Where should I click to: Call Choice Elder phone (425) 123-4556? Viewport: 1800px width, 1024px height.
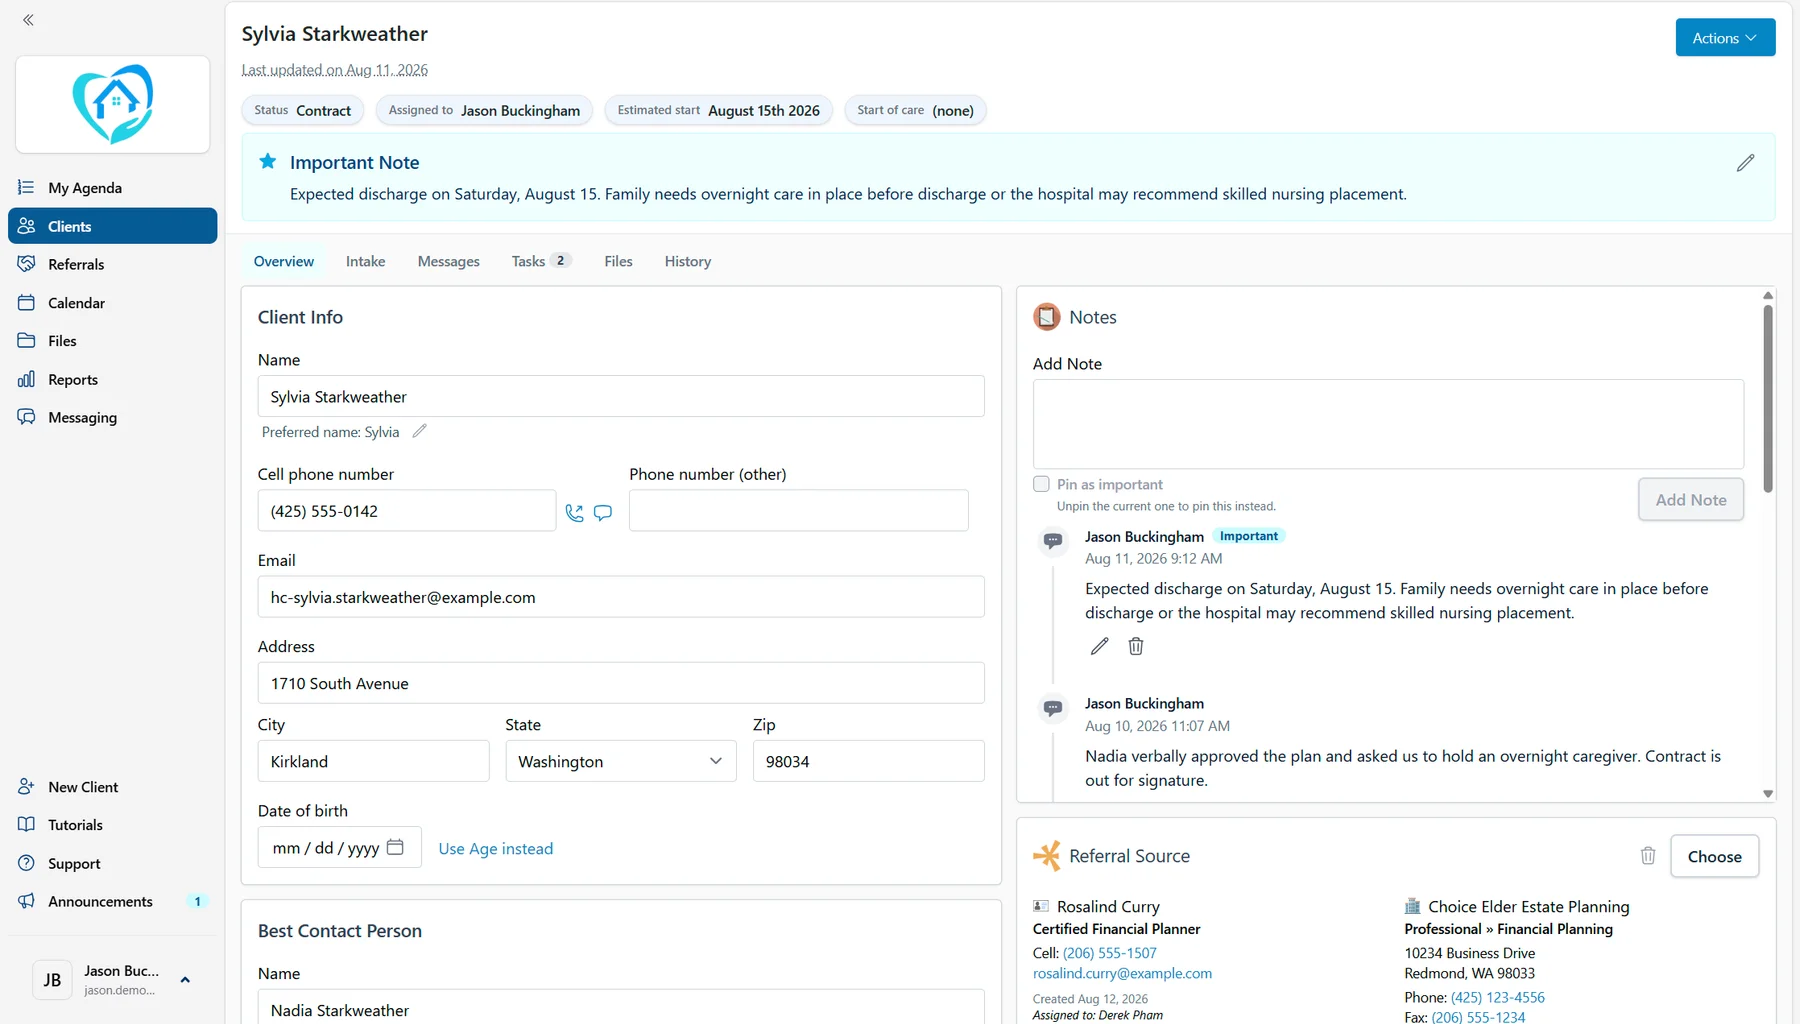1497,997
